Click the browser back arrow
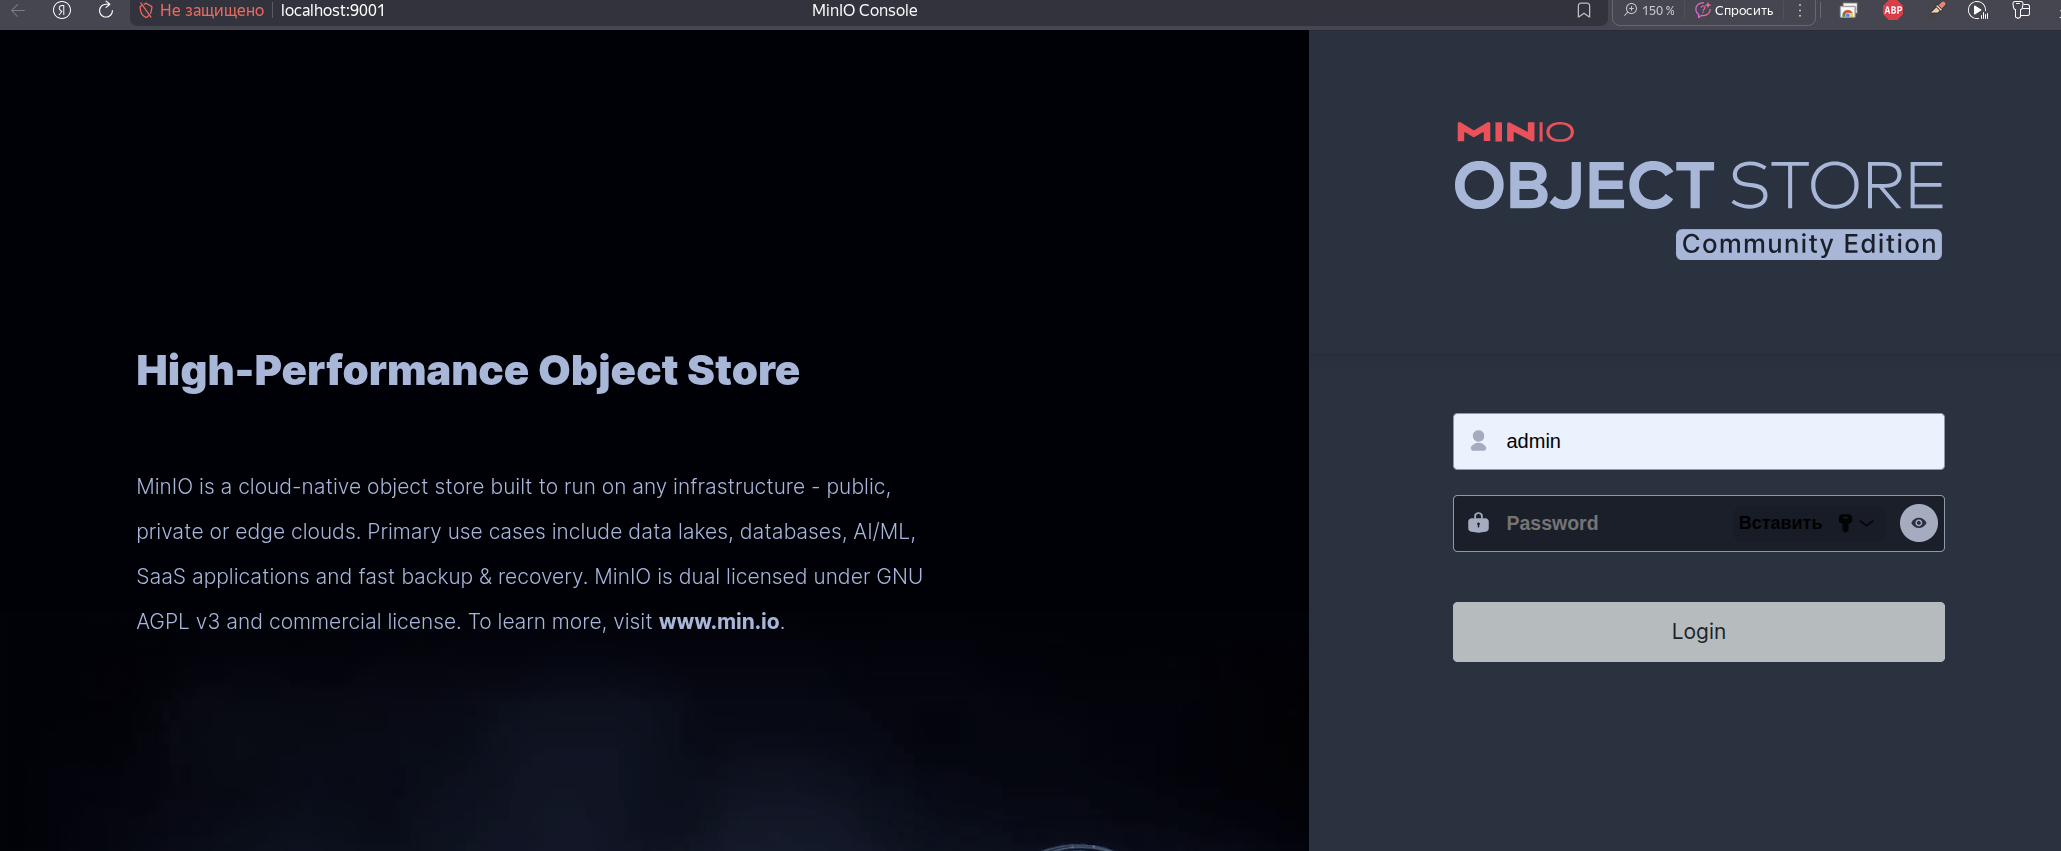Viewport: 2061px width, 851px height. 18,11
